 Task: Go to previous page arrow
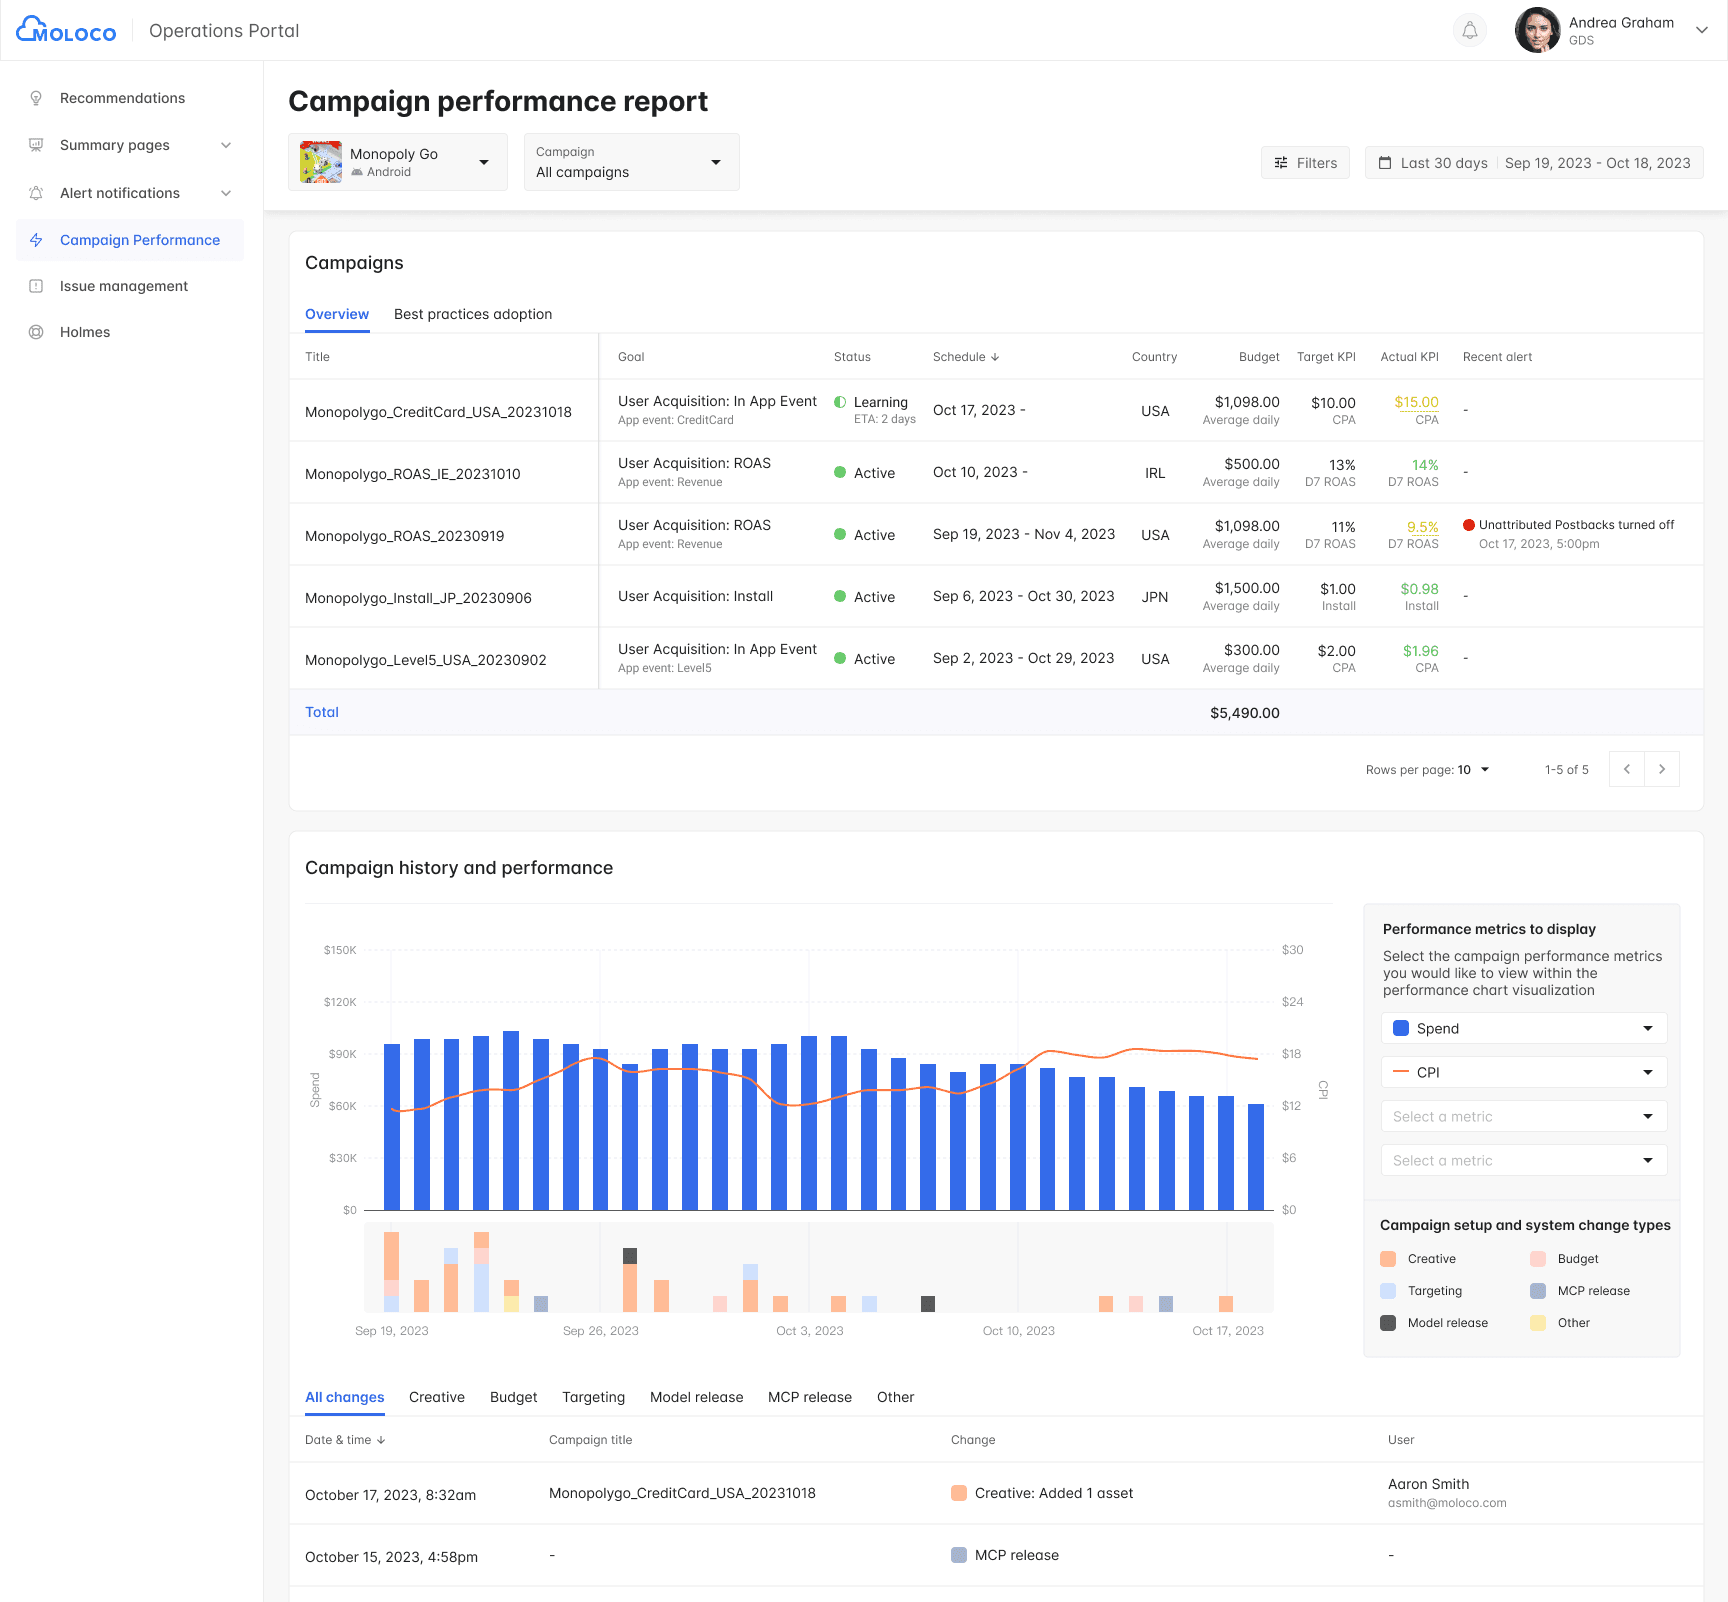pos(1627,769)
